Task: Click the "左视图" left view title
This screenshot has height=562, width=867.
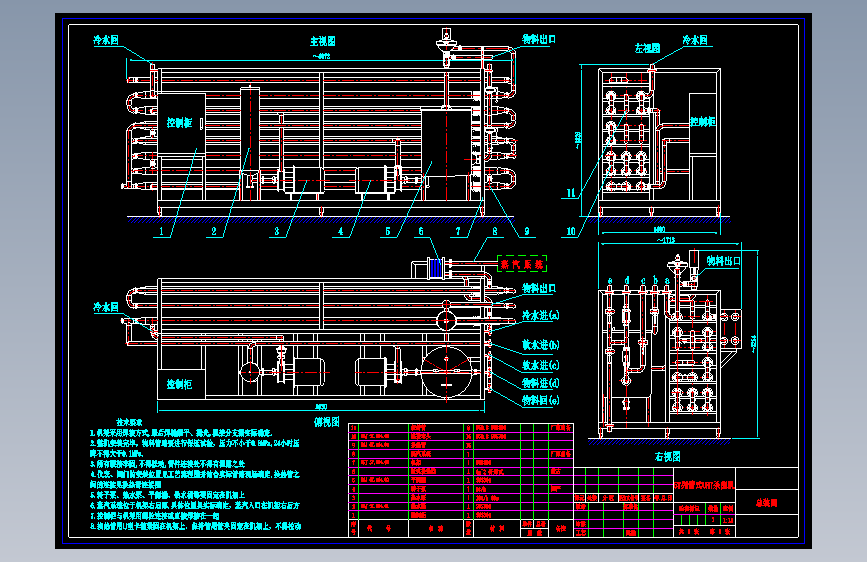Action: (x=647, y=48)
